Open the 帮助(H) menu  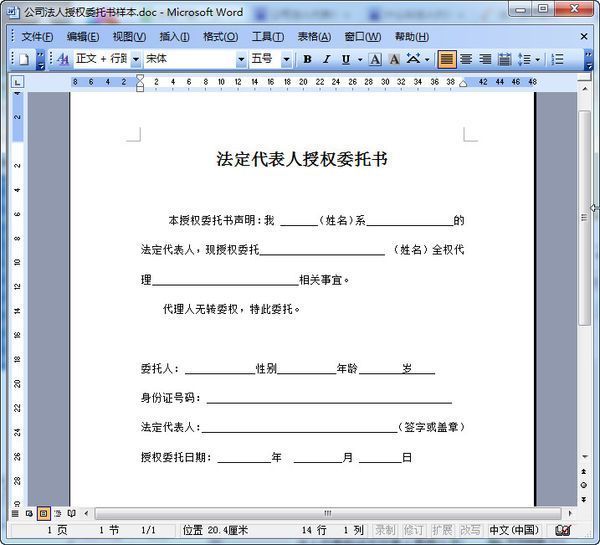412,37
